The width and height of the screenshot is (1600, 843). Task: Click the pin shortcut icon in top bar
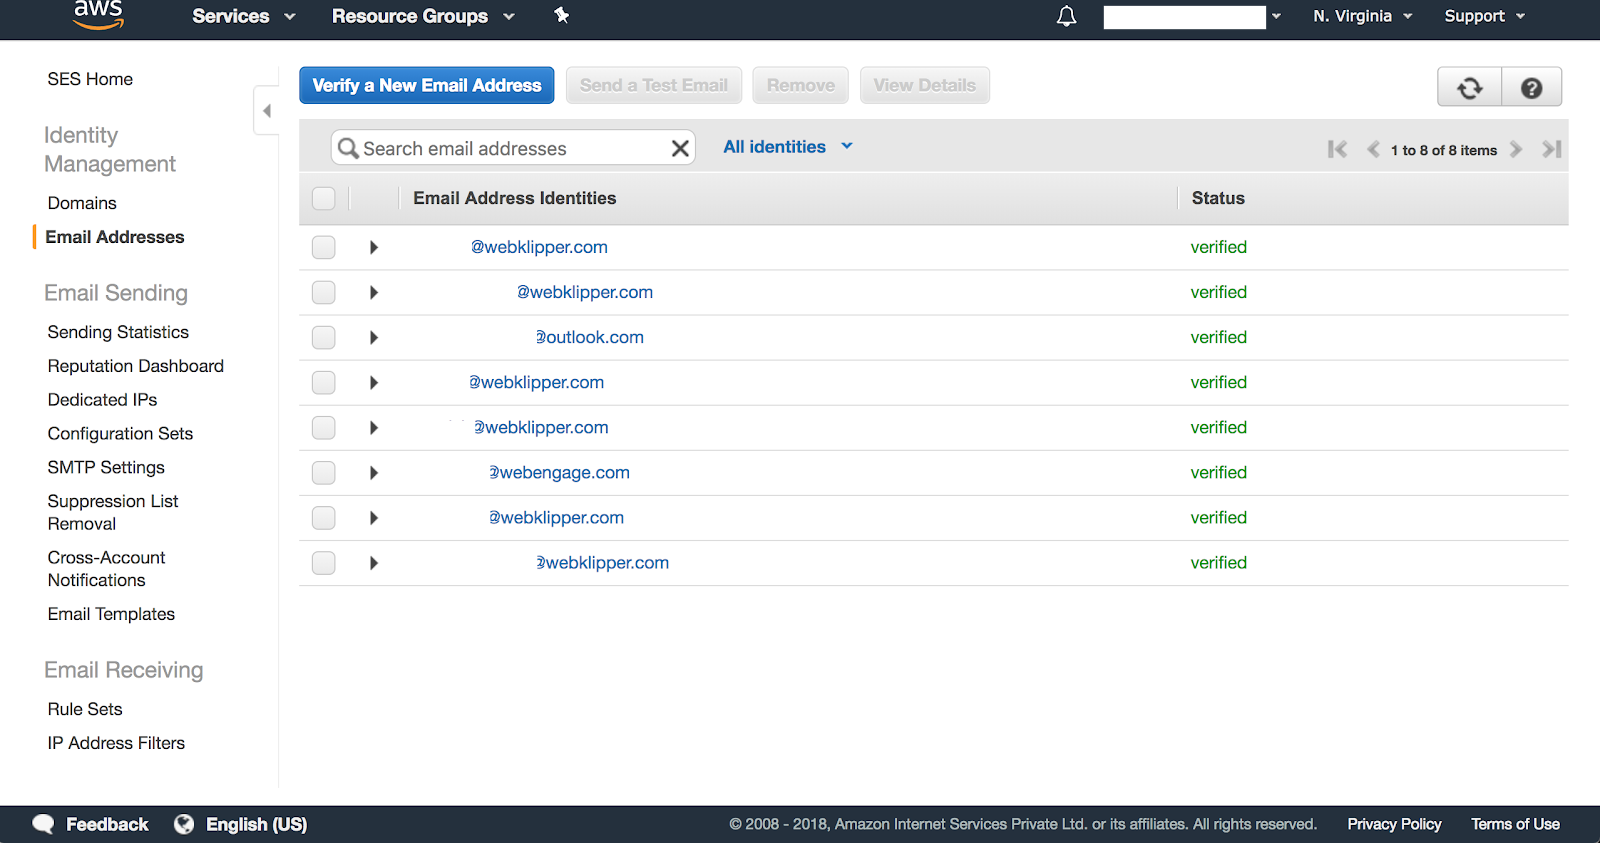[x=562, y=15]
